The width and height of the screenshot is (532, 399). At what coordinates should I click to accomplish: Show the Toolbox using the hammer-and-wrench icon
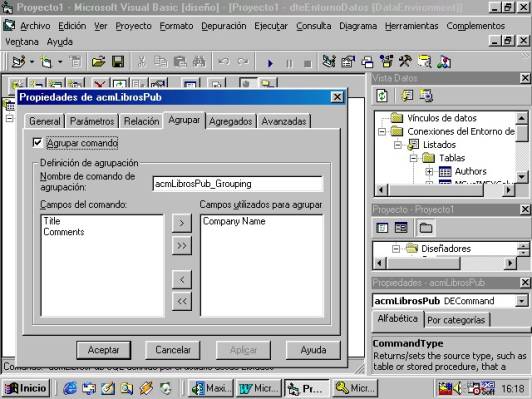pos(405,62)
